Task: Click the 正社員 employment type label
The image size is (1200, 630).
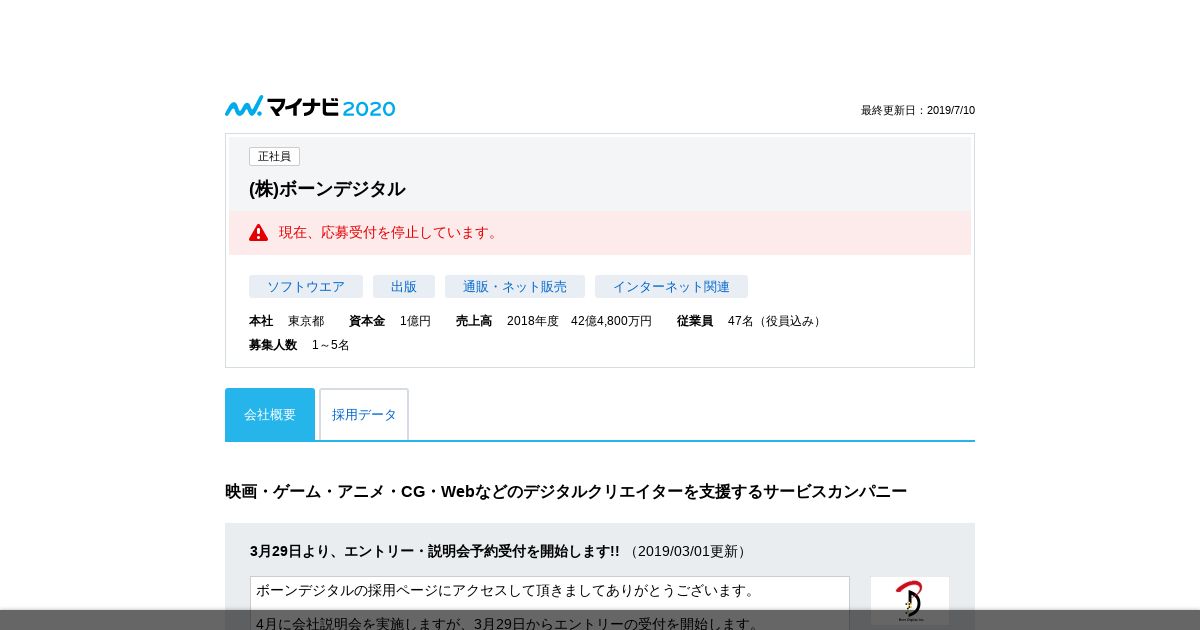Action: (x=274, y=157)
